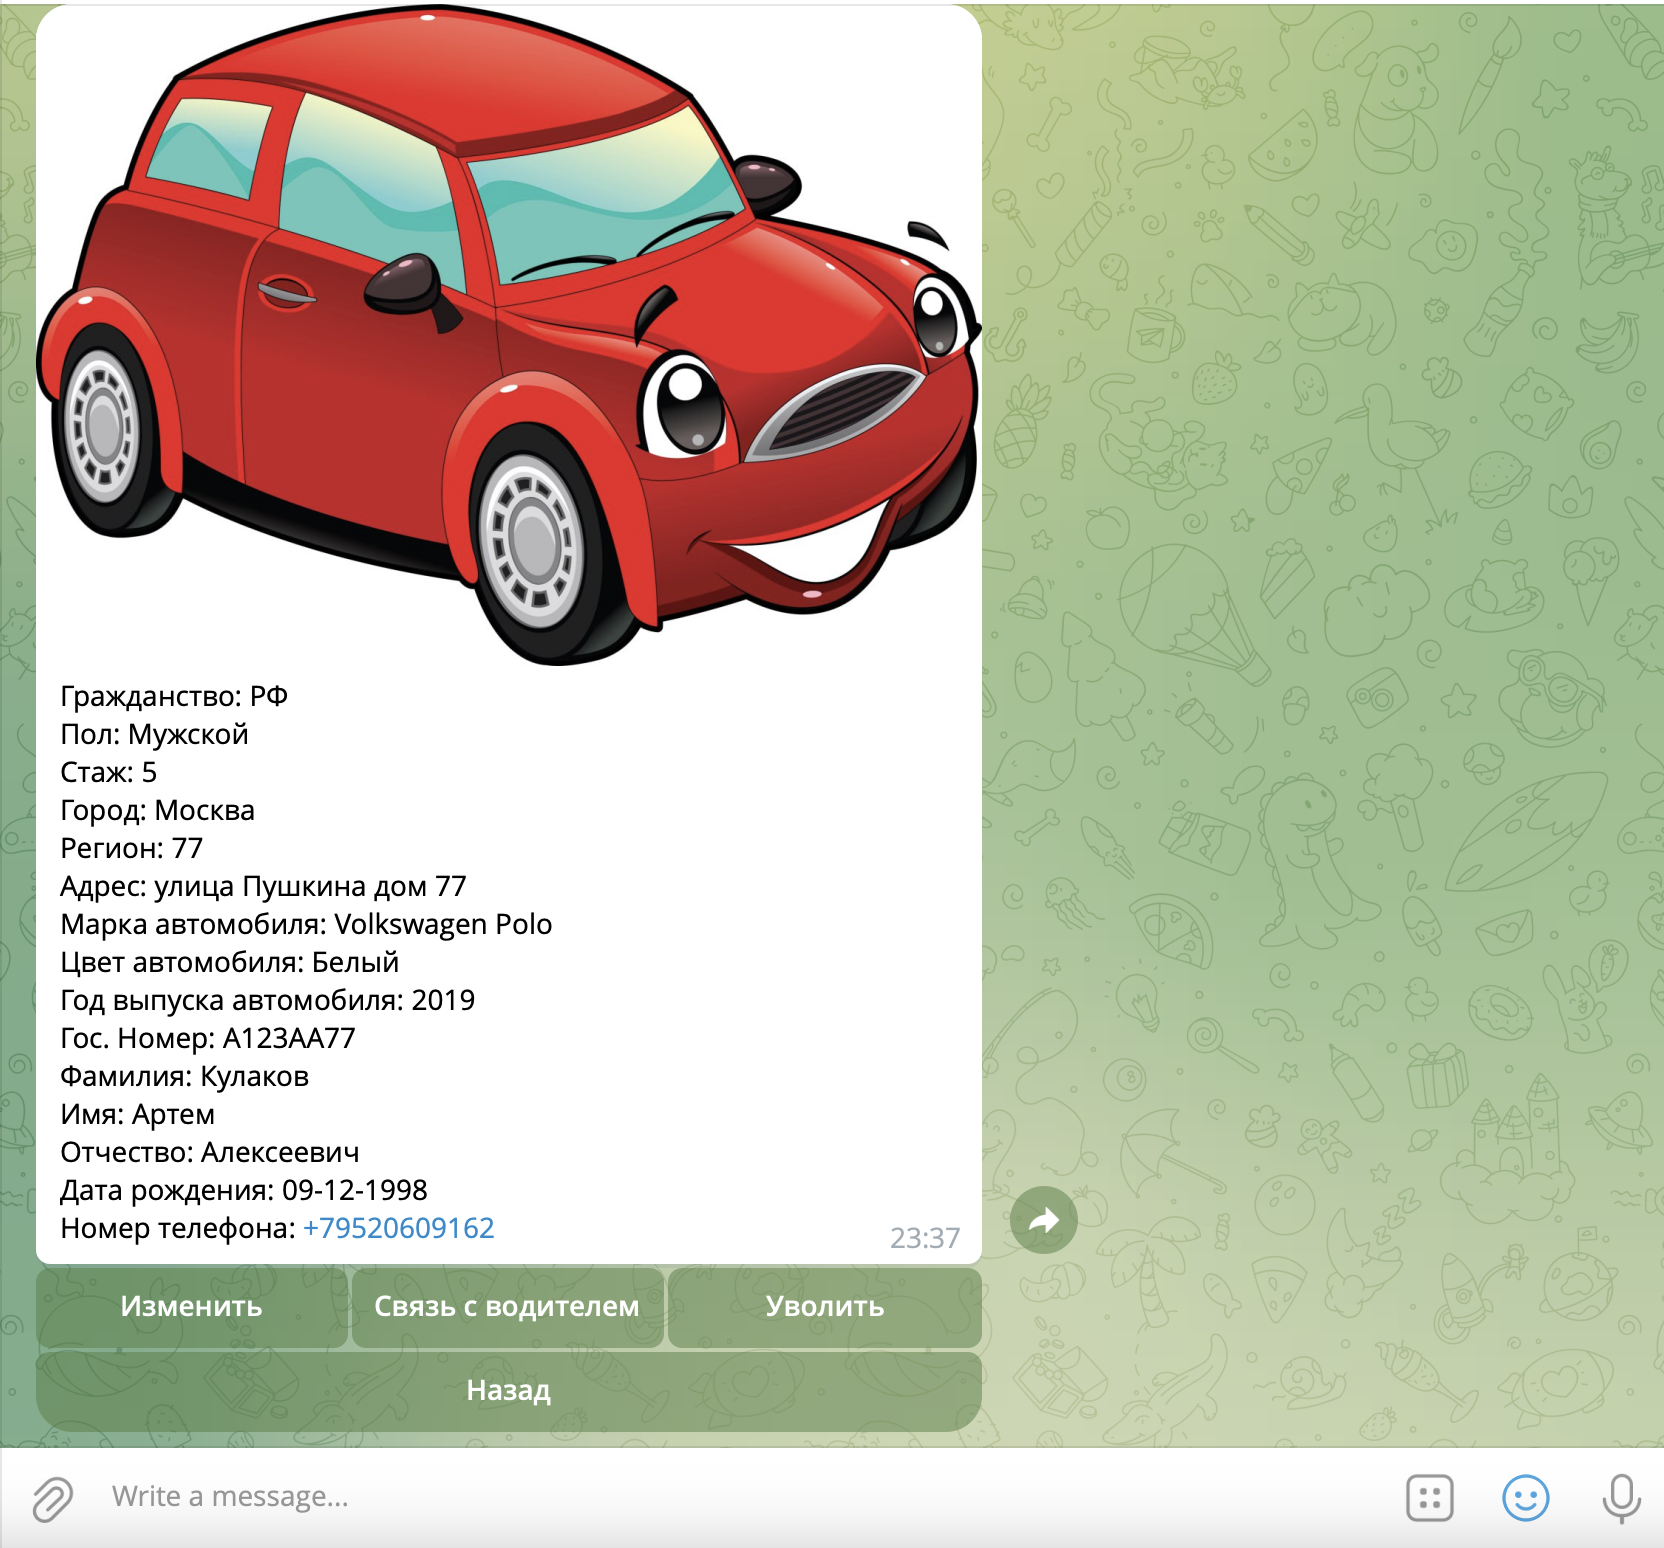Toggle the bot keyboard grid icon
Image resolution: width=1664 pixels, height=1548 pixels.
pos(1429,1498)
